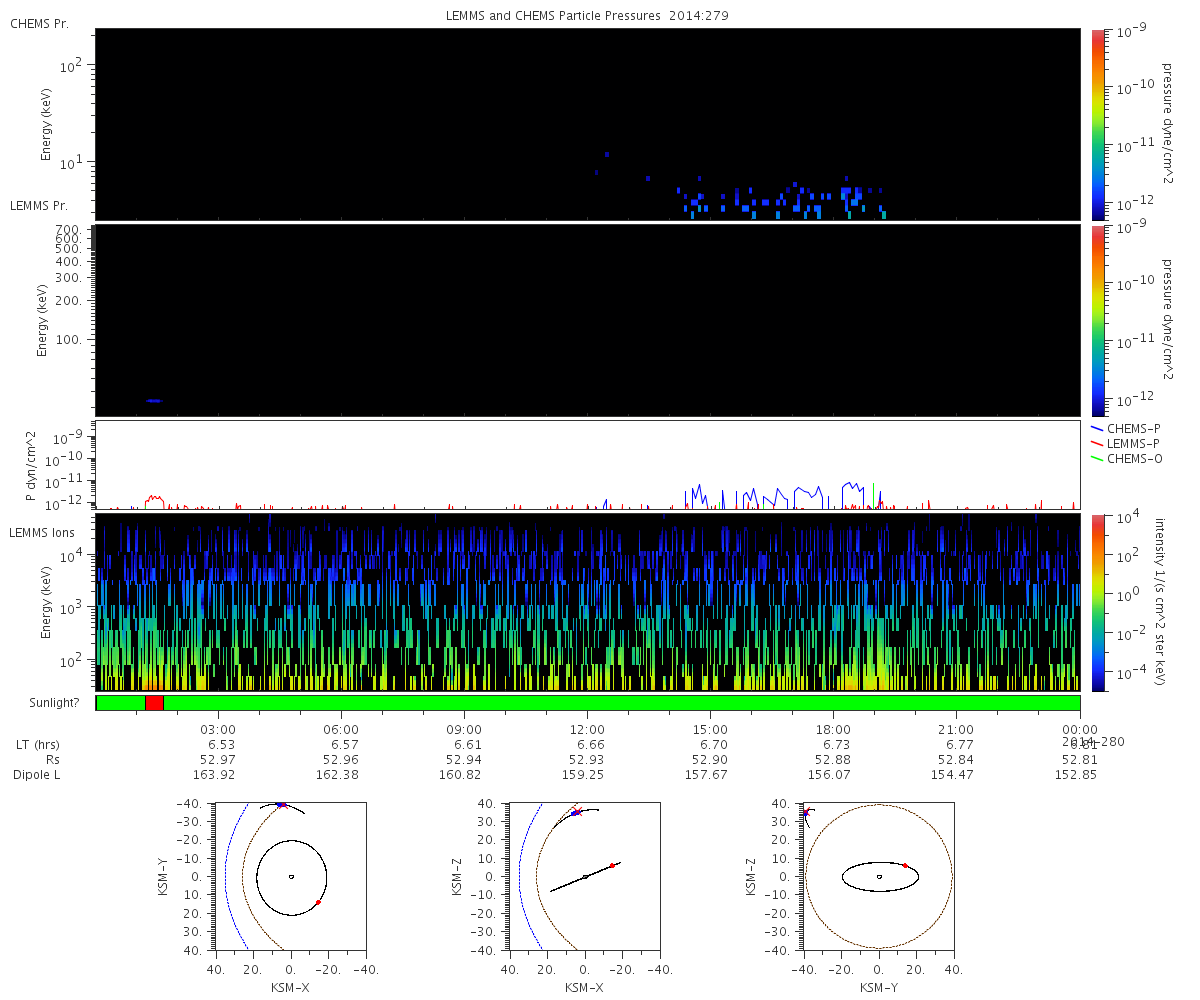
Task: Click the small blue blip in LEMMS pressure panel
Action: 153,401
